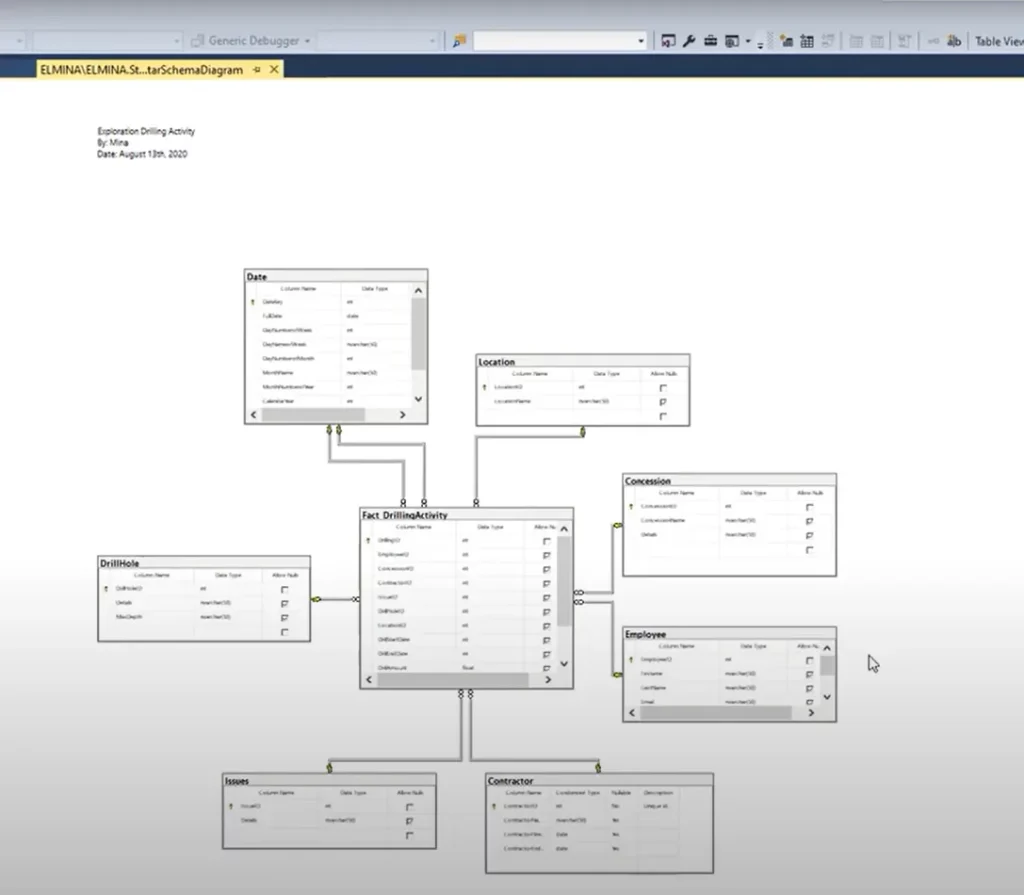The height and width of the screenshot is (895, 1024).
Task: Click the Table View button on the toolbar
Action: 997,41
